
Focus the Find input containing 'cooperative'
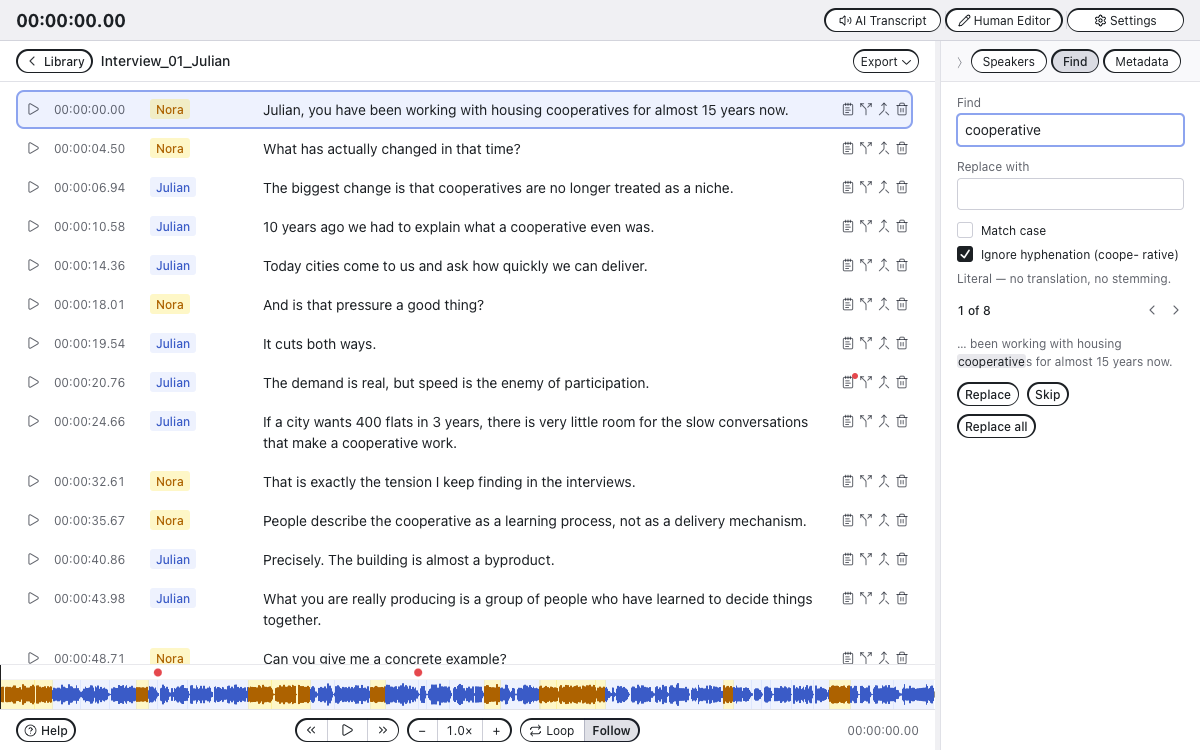click(1070, 130)
